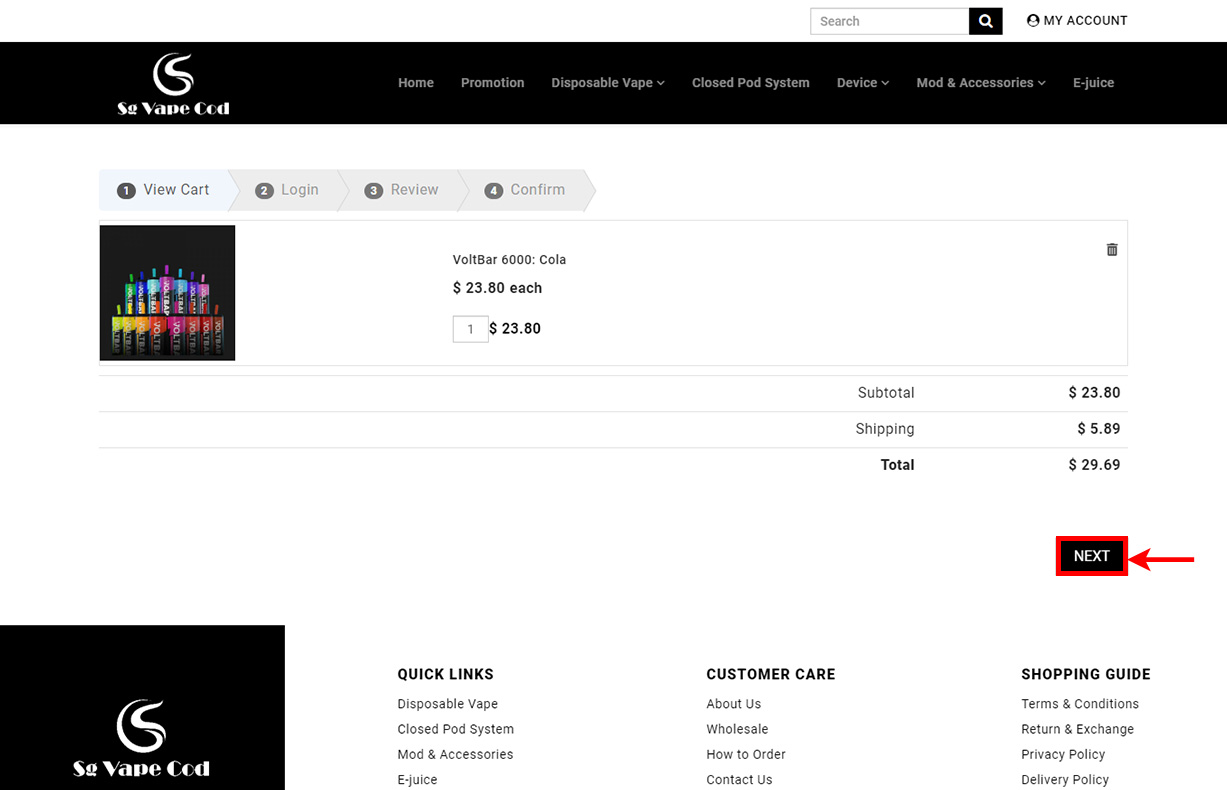Click the 'CUSTOMER CARE' heading
Image resolution: width=1227 pixels, height=790 pixels.
[x=771, y=674]
